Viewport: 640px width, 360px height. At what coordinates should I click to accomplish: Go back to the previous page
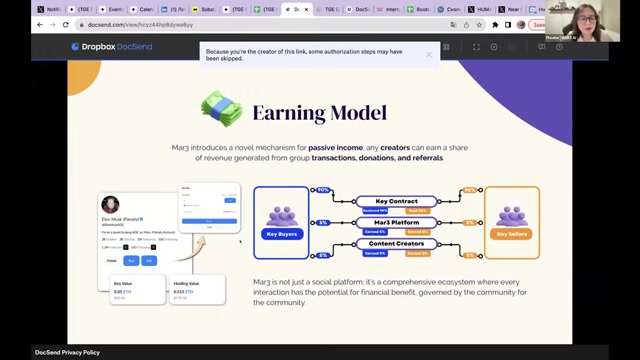coord(40,25)
